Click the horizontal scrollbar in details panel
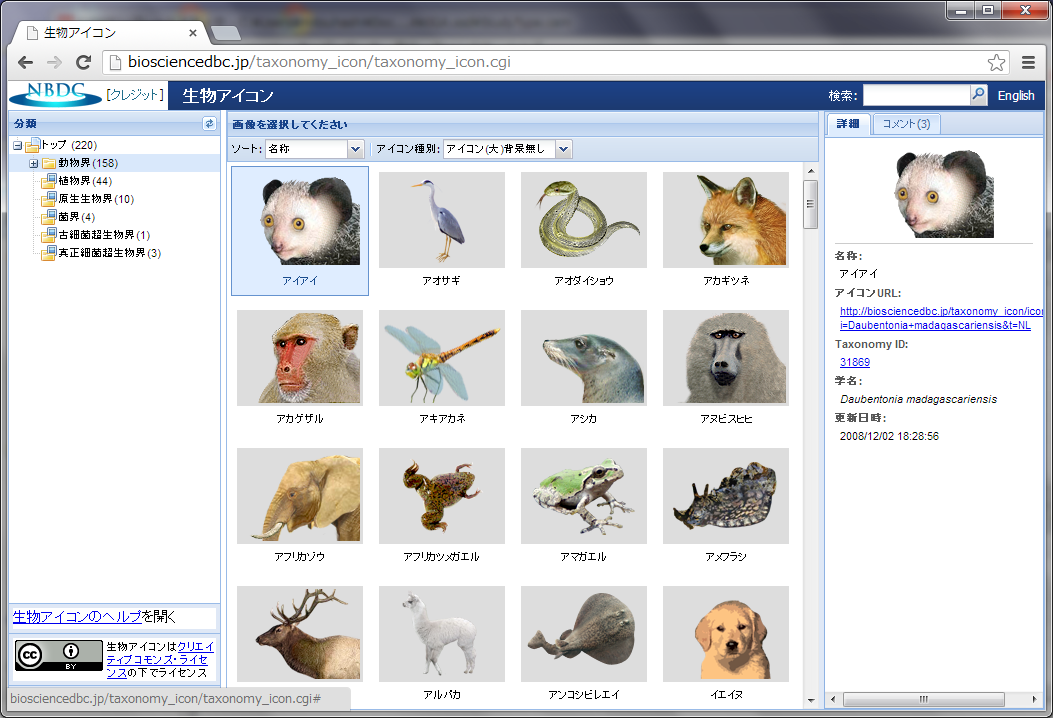Screen dimensions: 1053x718 [930, 698]
